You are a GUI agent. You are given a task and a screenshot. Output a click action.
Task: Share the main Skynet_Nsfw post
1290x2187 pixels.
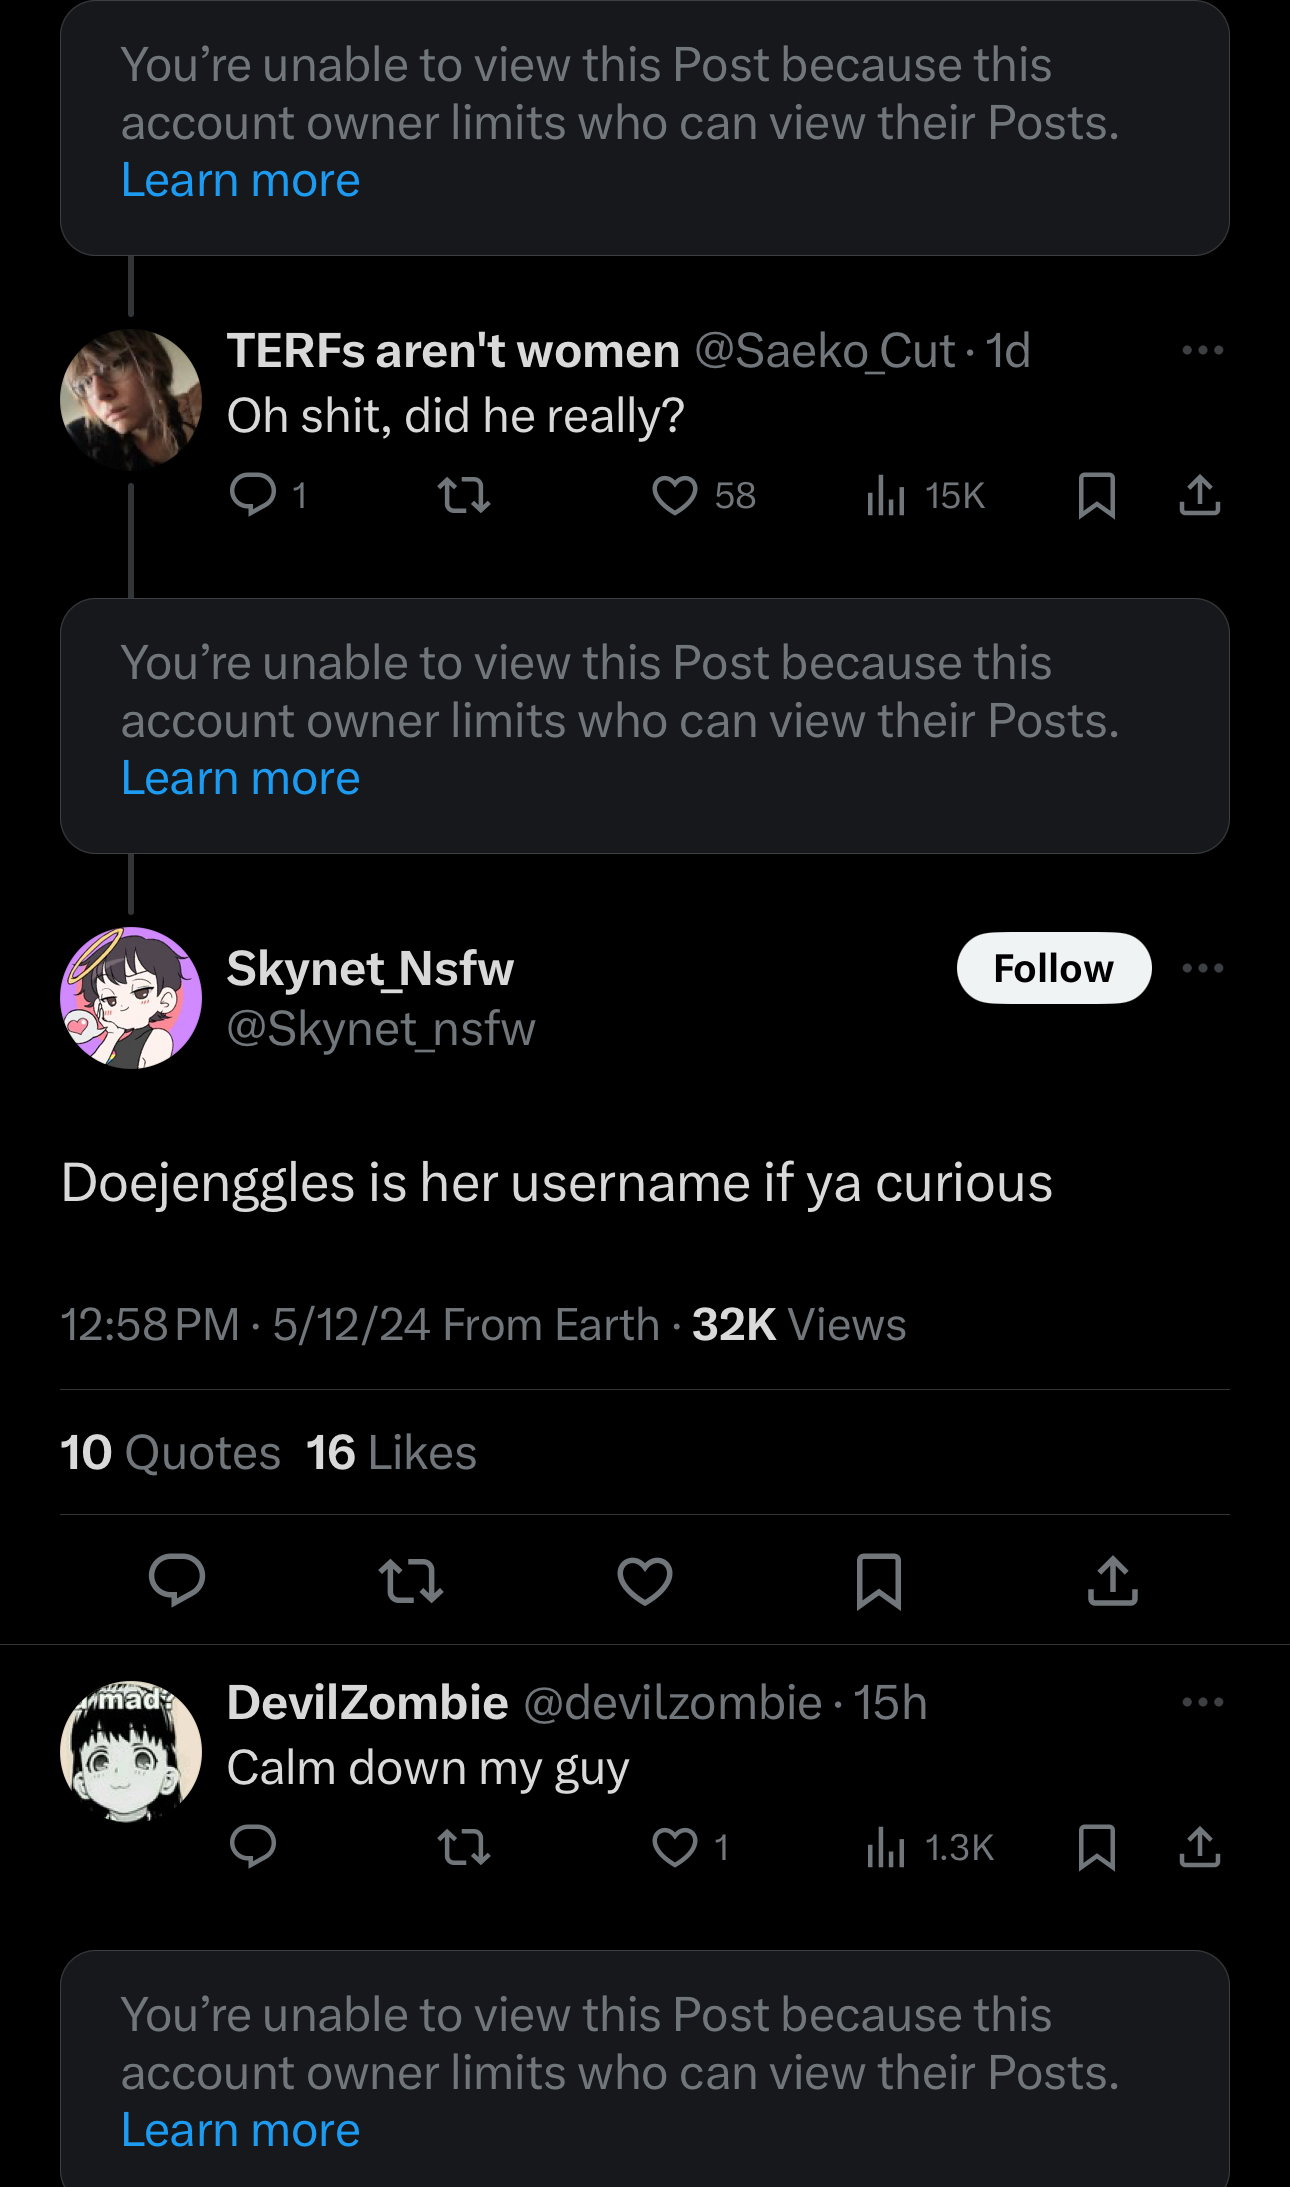click(x=1113, y=1581)
